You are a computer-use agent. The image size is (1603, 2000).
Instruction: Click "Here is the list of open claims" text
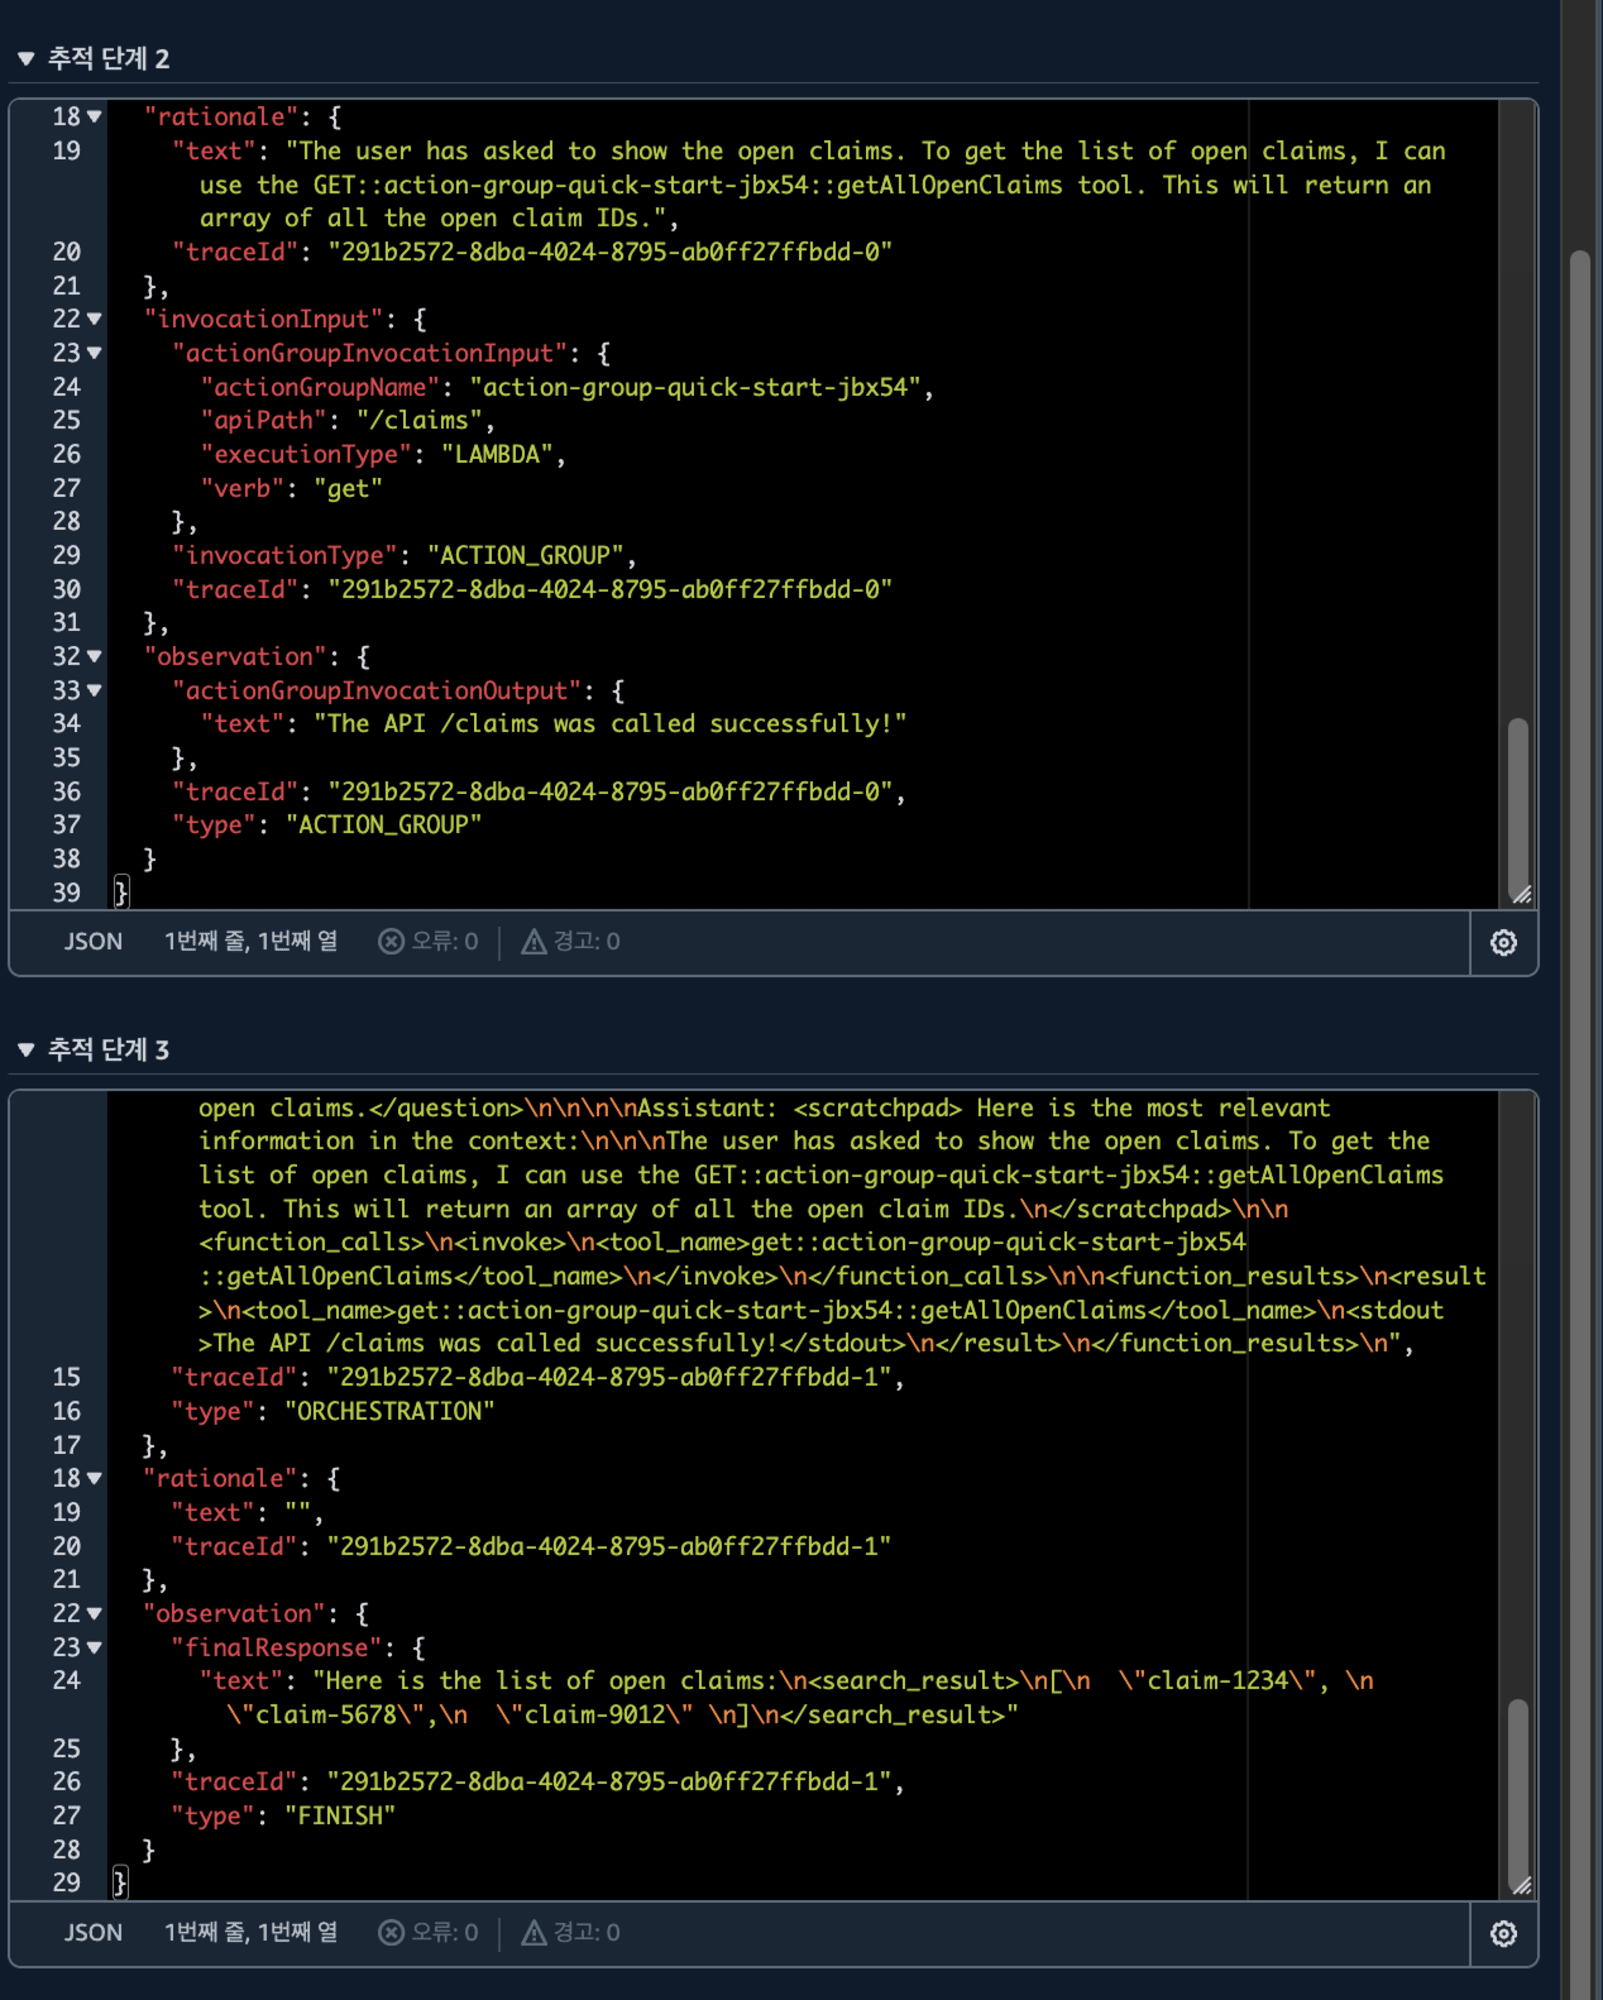coord(545,1680)
